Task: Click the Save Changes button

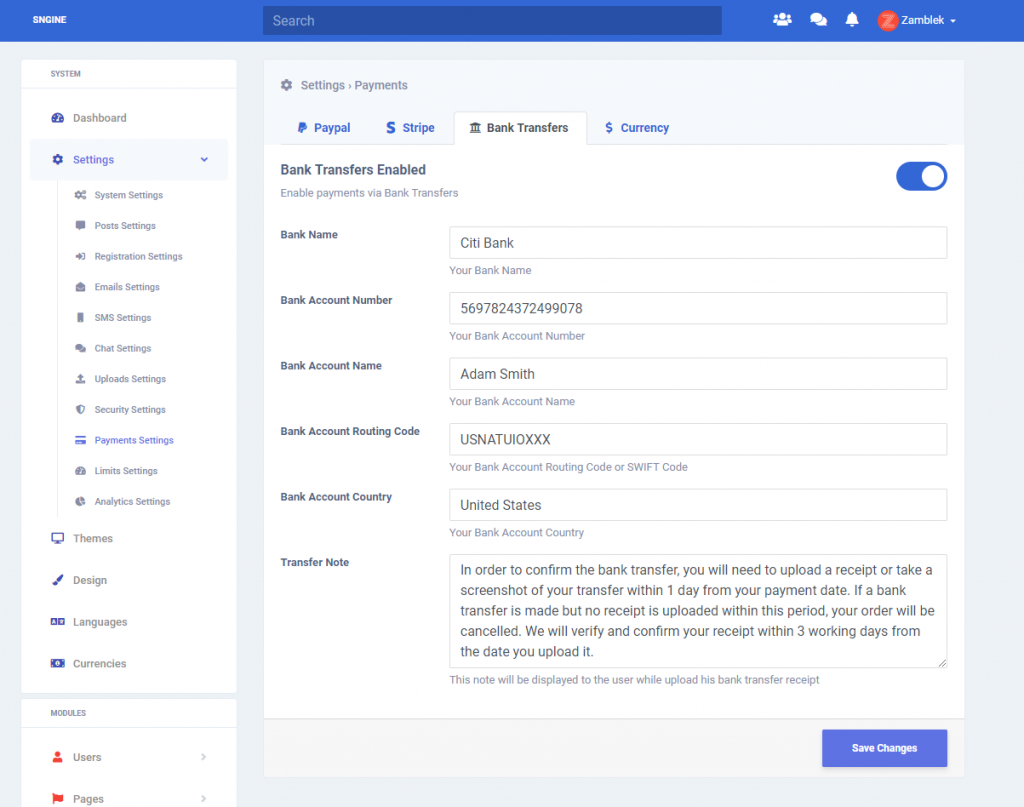Action: 884,748
